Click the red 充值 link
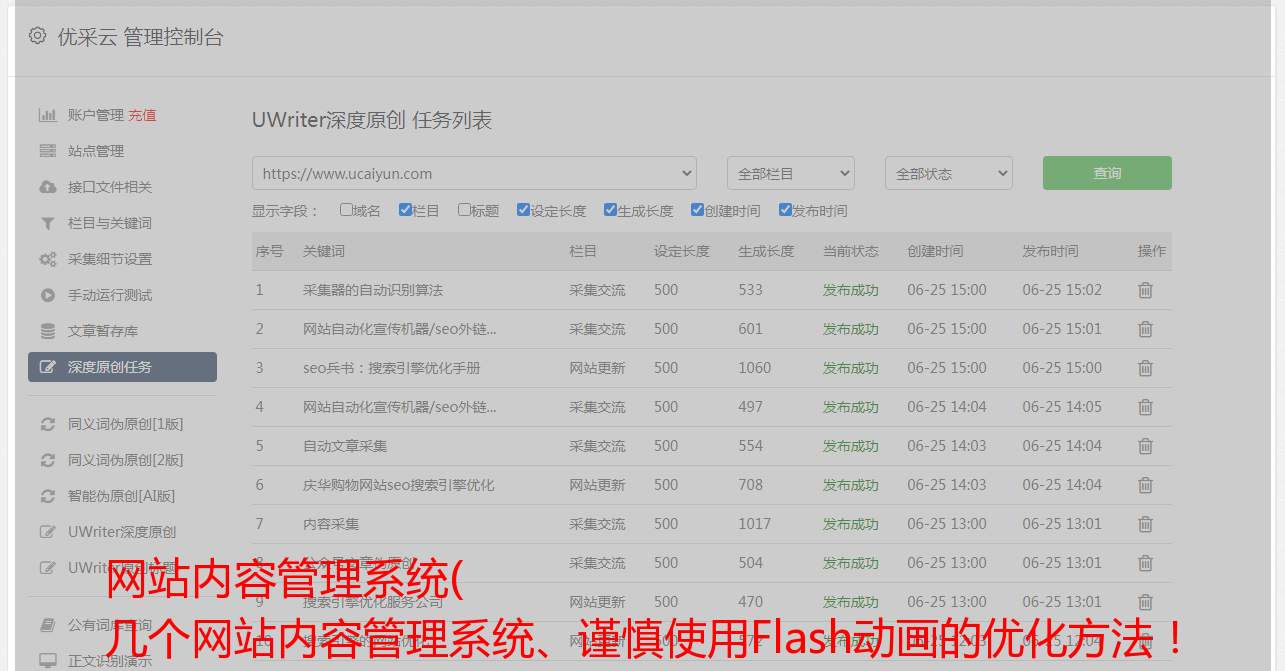The image size is (1285, 671). 142,115
